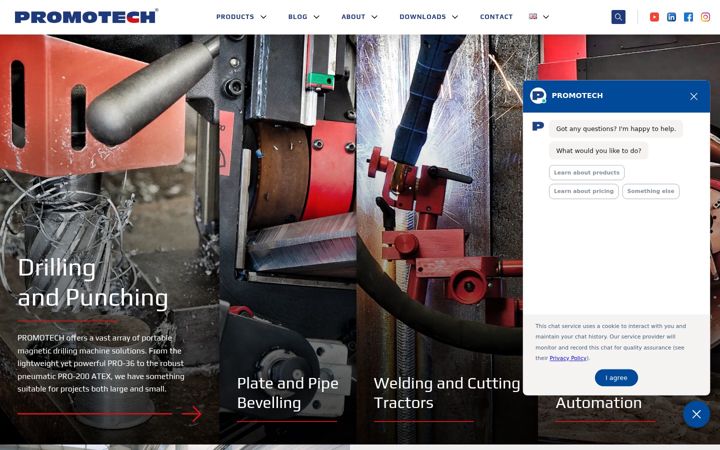Open the BLOG menu item

pyautogui.click(x=298, y=17)
